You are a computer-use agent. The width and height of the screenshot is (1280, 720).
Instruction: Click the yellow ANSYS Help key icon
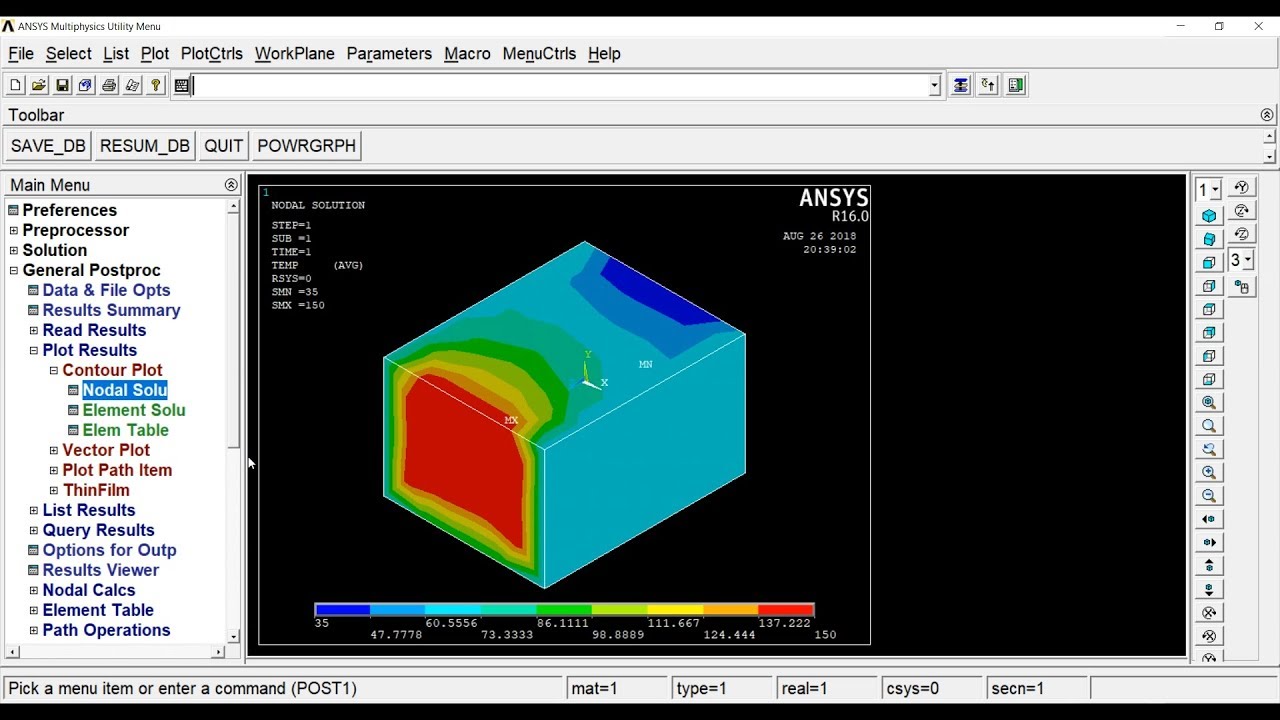156,86
